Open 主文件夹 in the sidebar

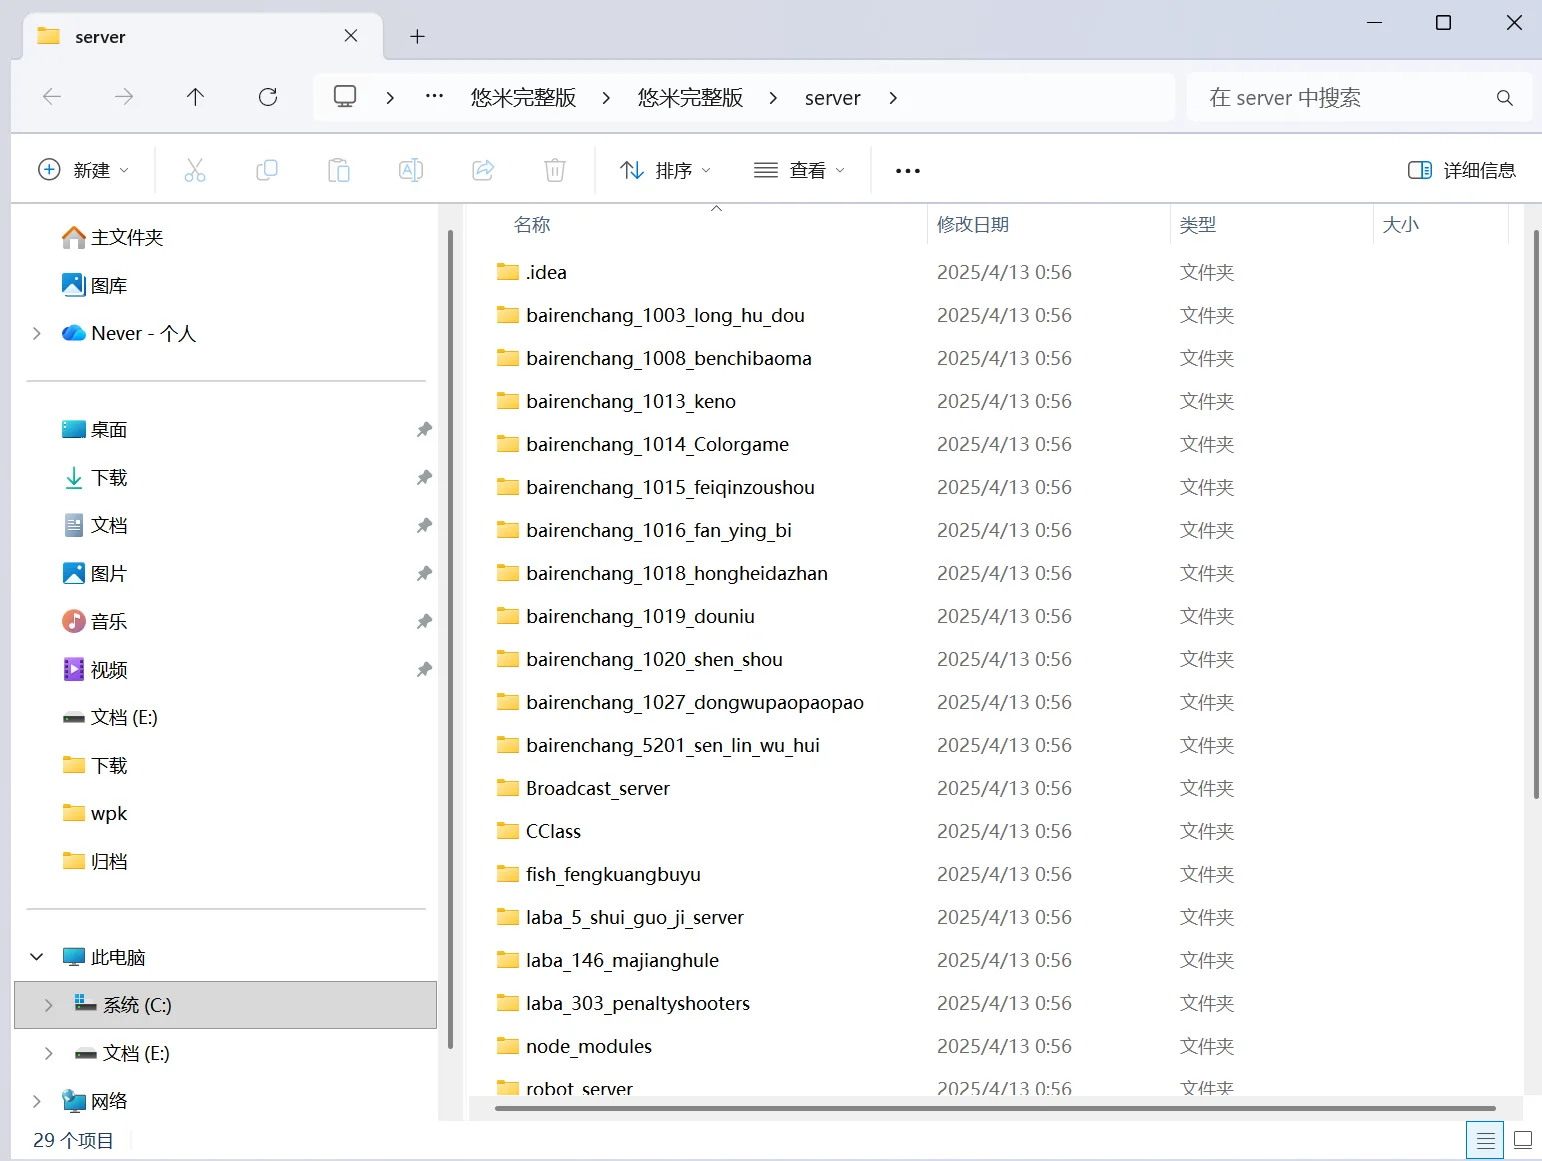[x=126, y=237]
